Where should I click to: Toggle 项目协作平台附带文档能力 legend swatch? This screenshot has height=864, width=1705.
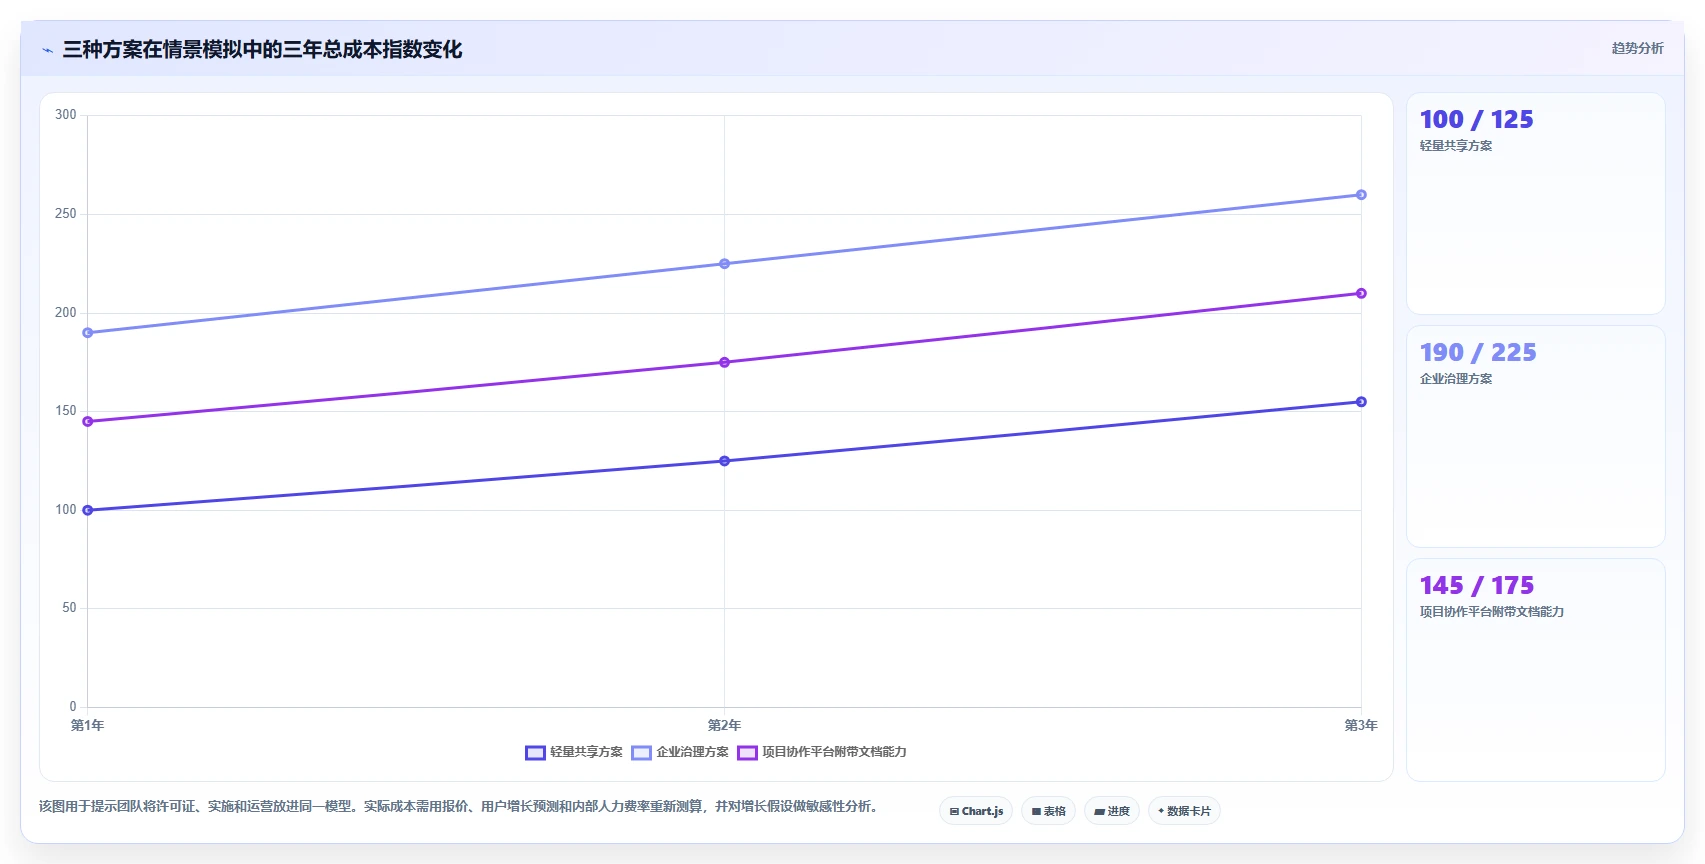[x=747, y=753]
